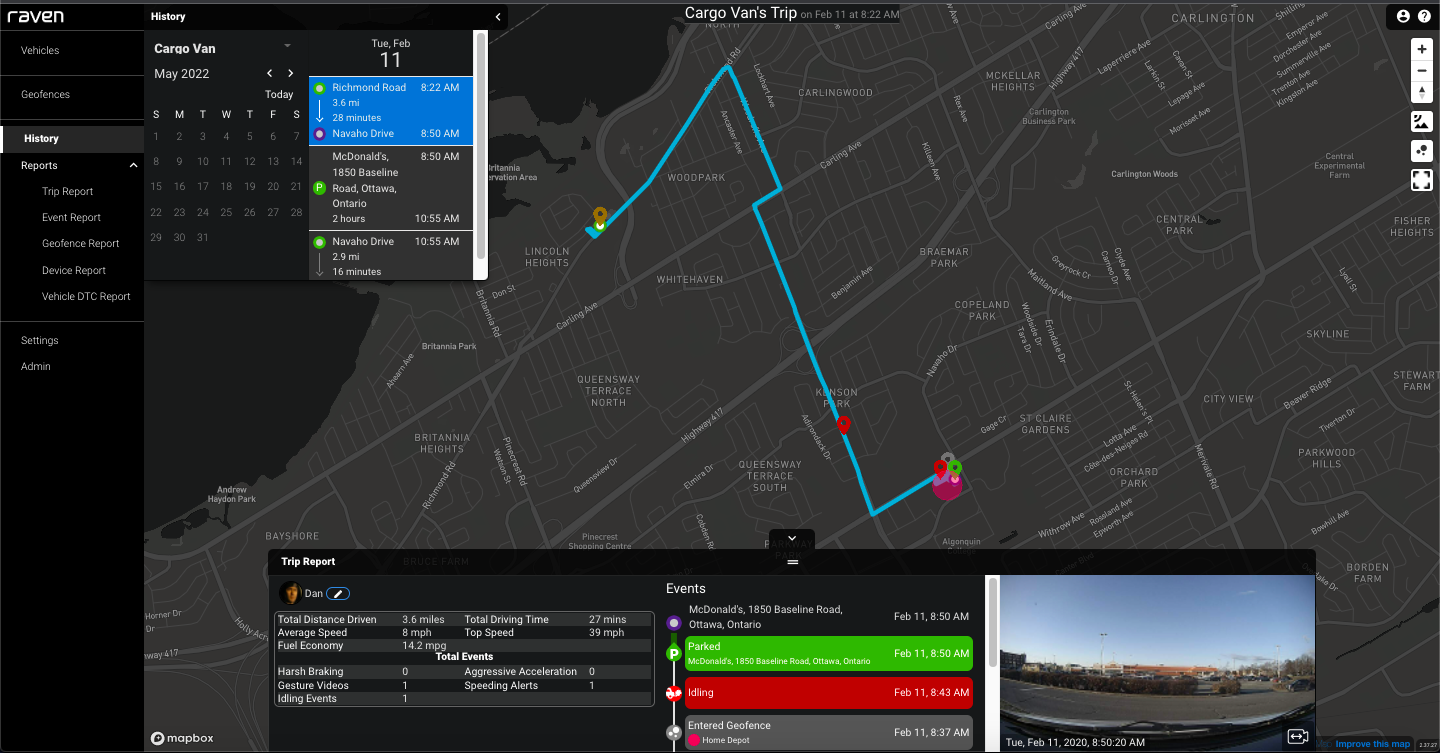Go to next month in calendar
The image size is (1440, 753).
point(291,73)
